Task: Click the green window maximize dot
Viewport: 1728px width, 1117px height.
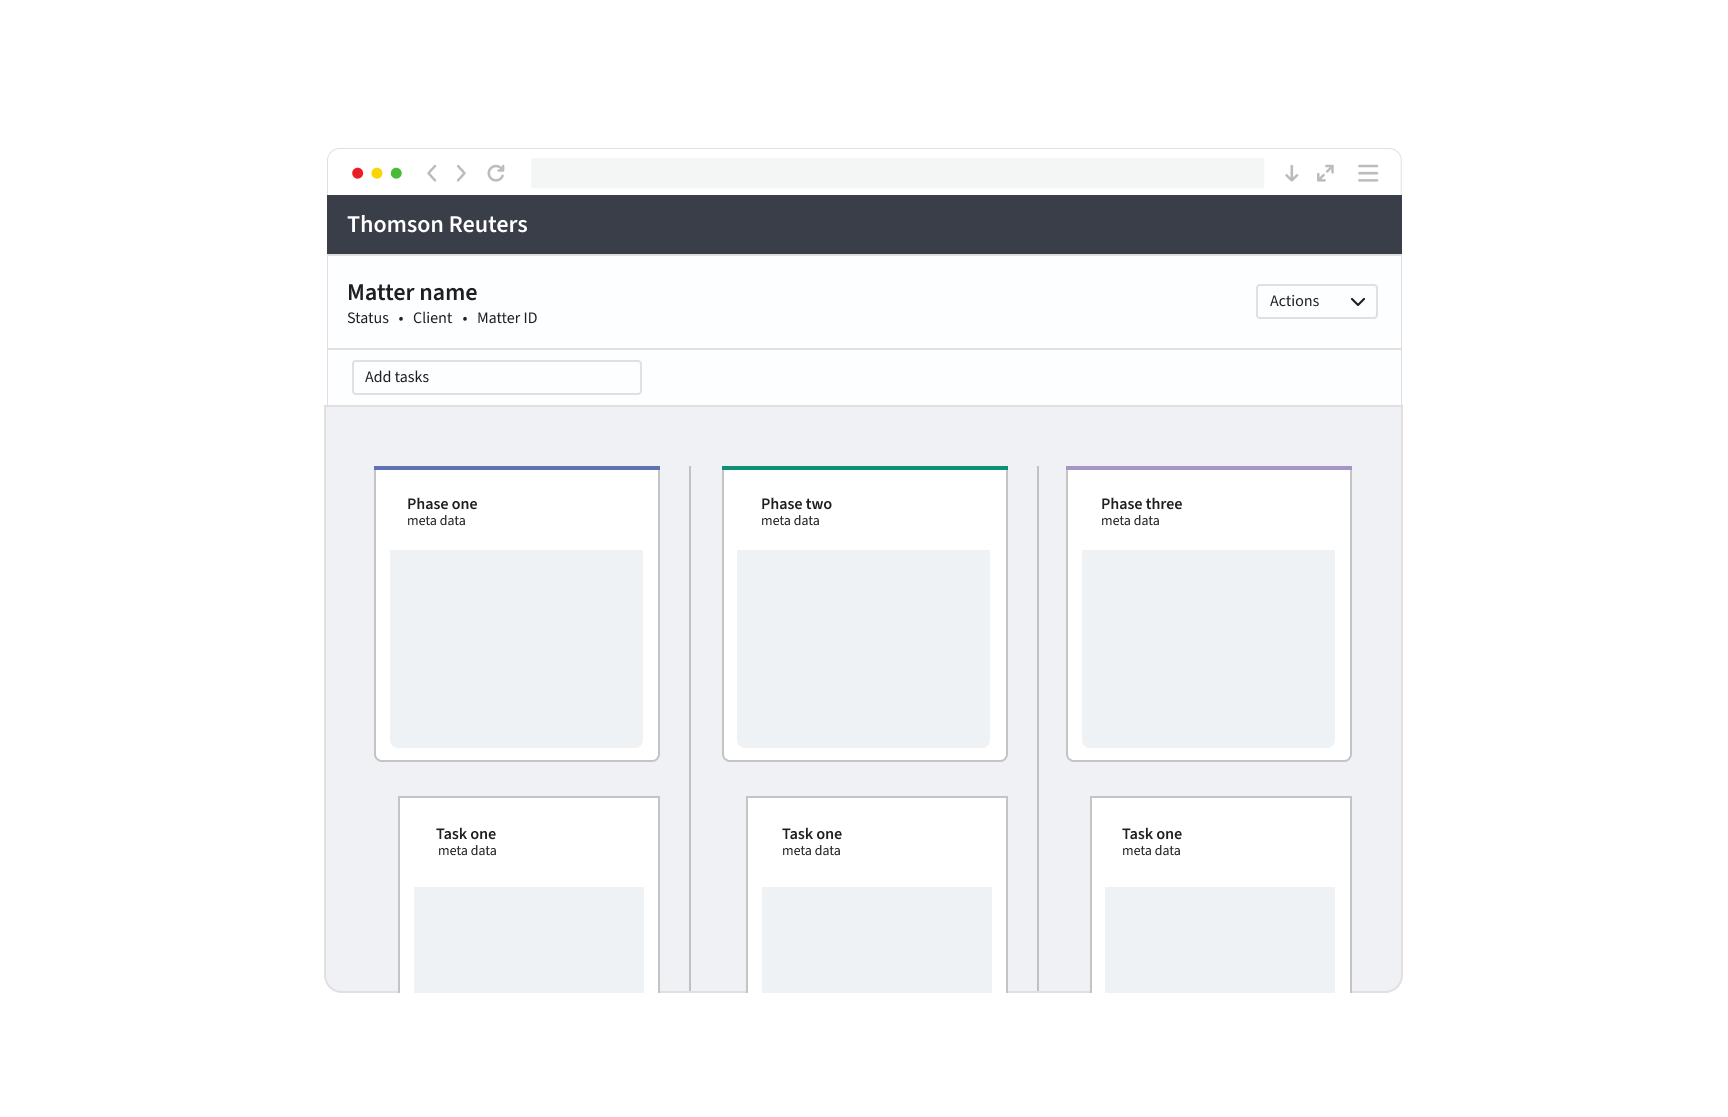Action: click(x=396, y=173)
